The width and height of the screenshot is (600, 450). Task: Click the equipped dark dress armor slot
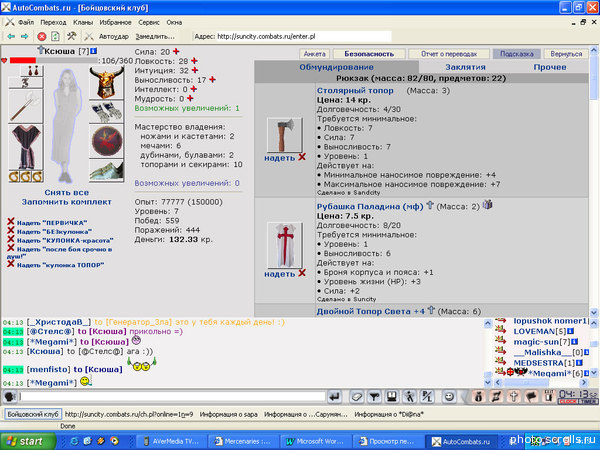coord(25,147)
